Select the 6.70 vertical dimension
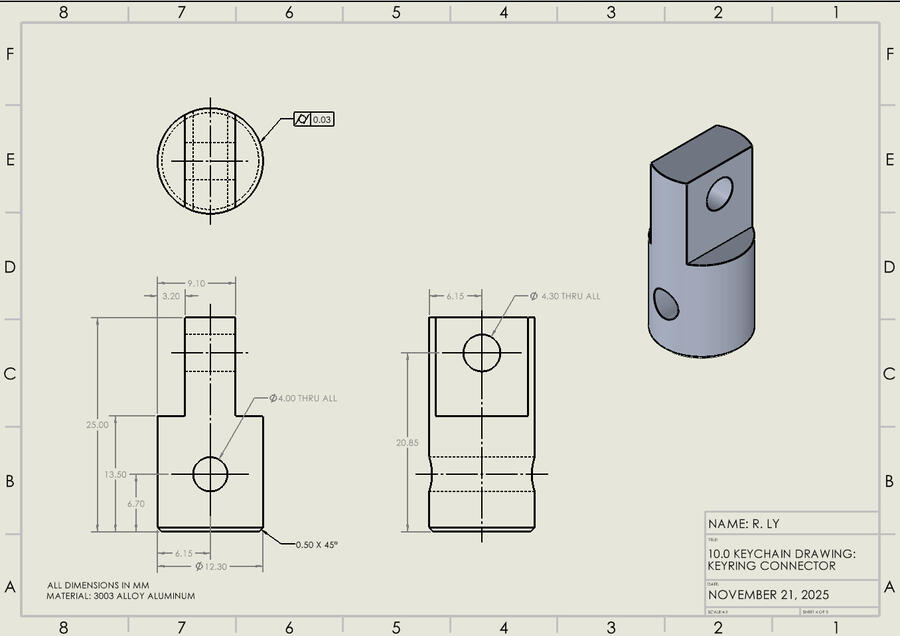Image resolution: width=900 pixels, height=636 pixels. pyautogui.click(x=136, y=504)
